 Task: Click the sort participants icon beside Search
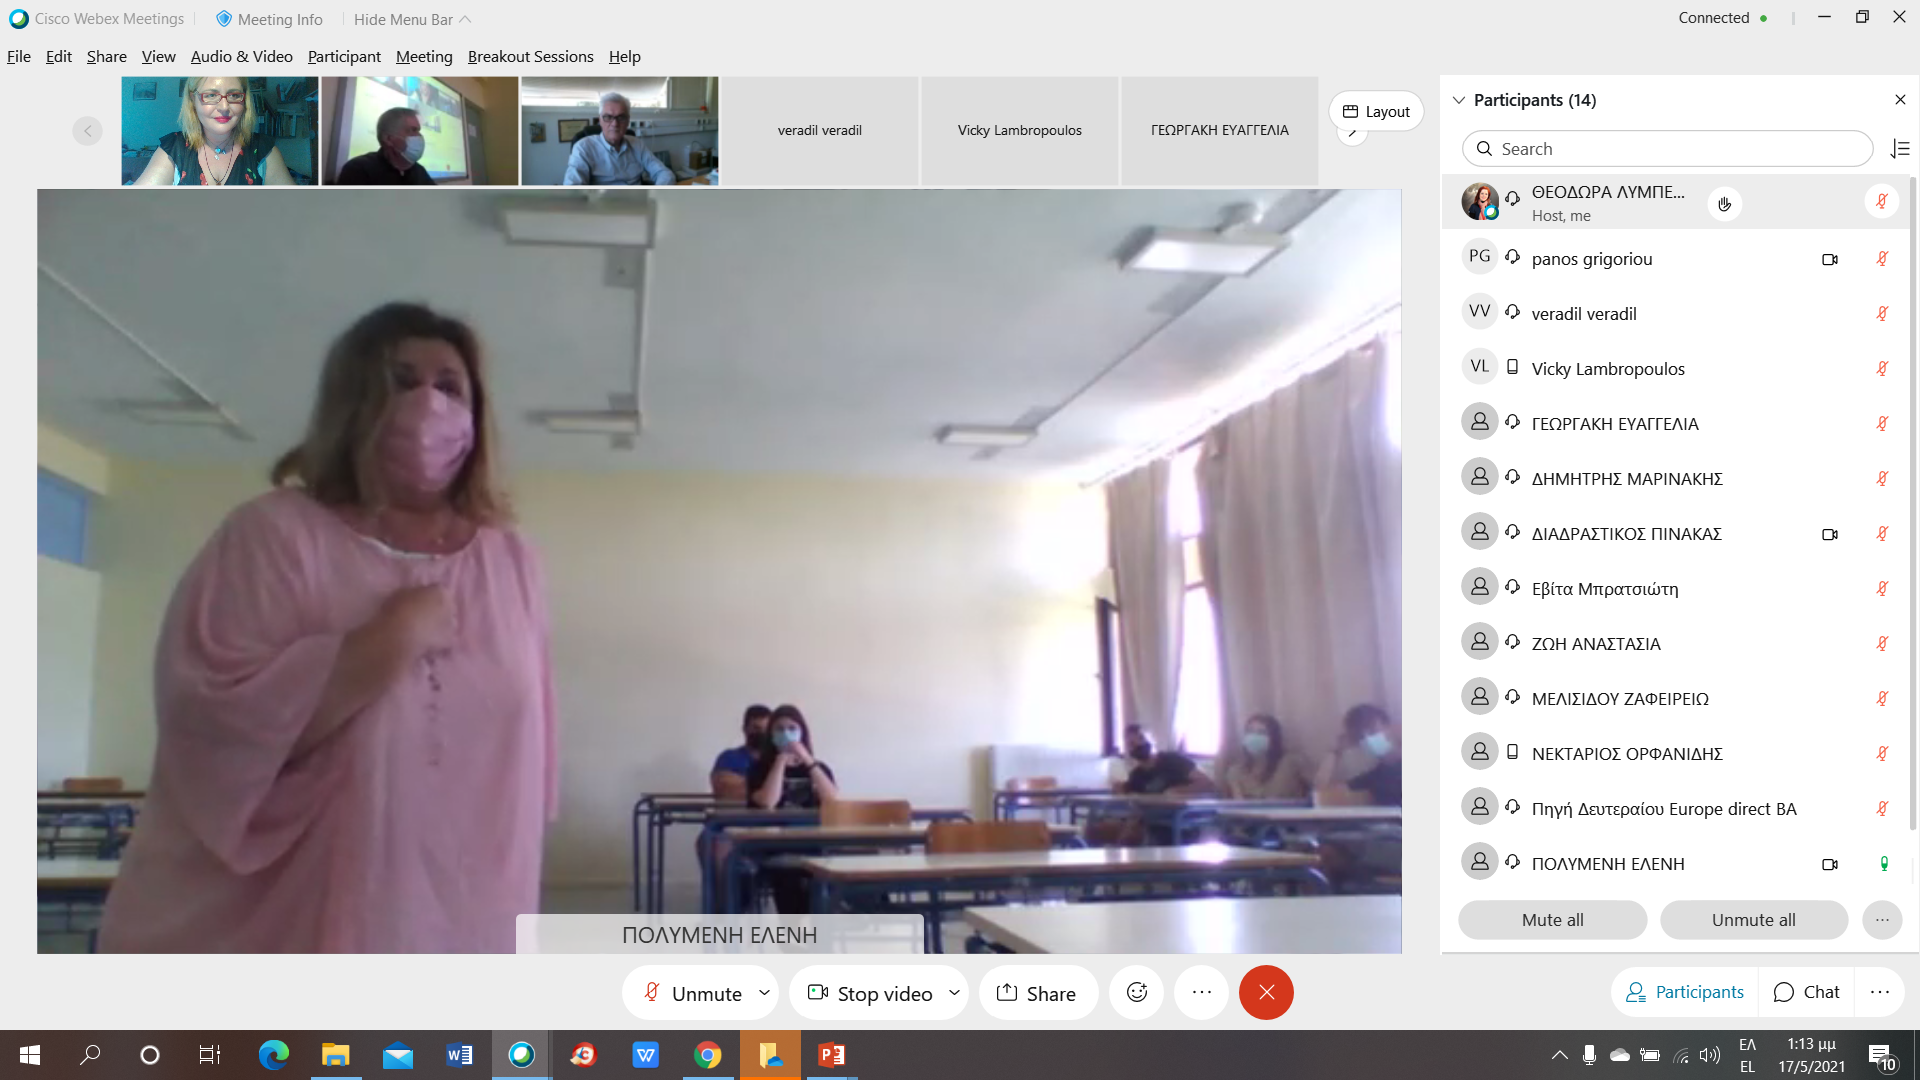coord(1900,149)
